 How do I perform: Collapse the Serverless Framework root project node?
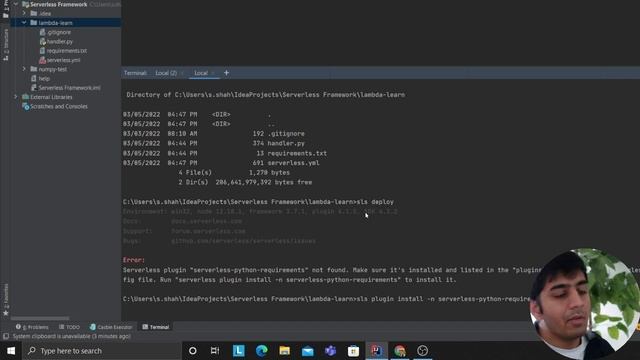[x=16, y=4]
